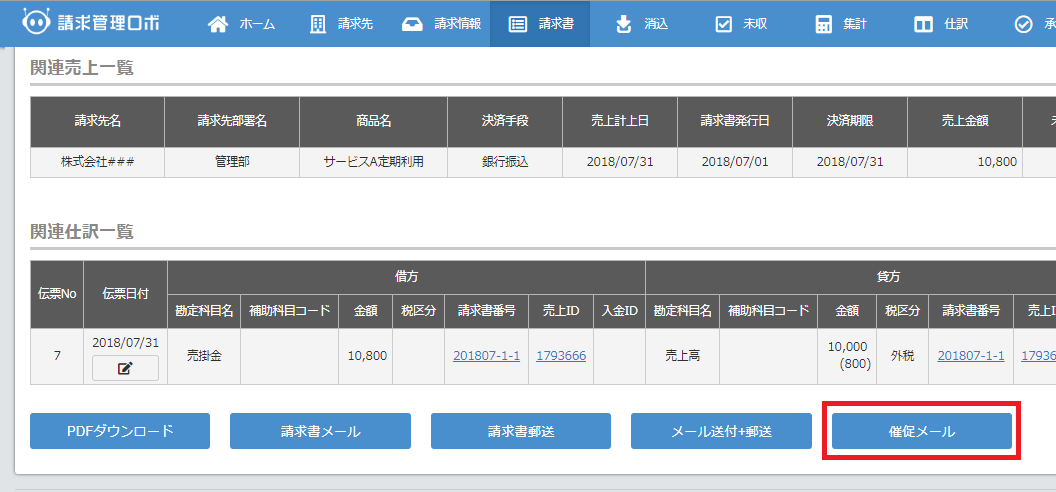Click the circled checkmark icon in navbar
The height and width of the screenshot is (492, 1056).
click(x=1023, y=24)
